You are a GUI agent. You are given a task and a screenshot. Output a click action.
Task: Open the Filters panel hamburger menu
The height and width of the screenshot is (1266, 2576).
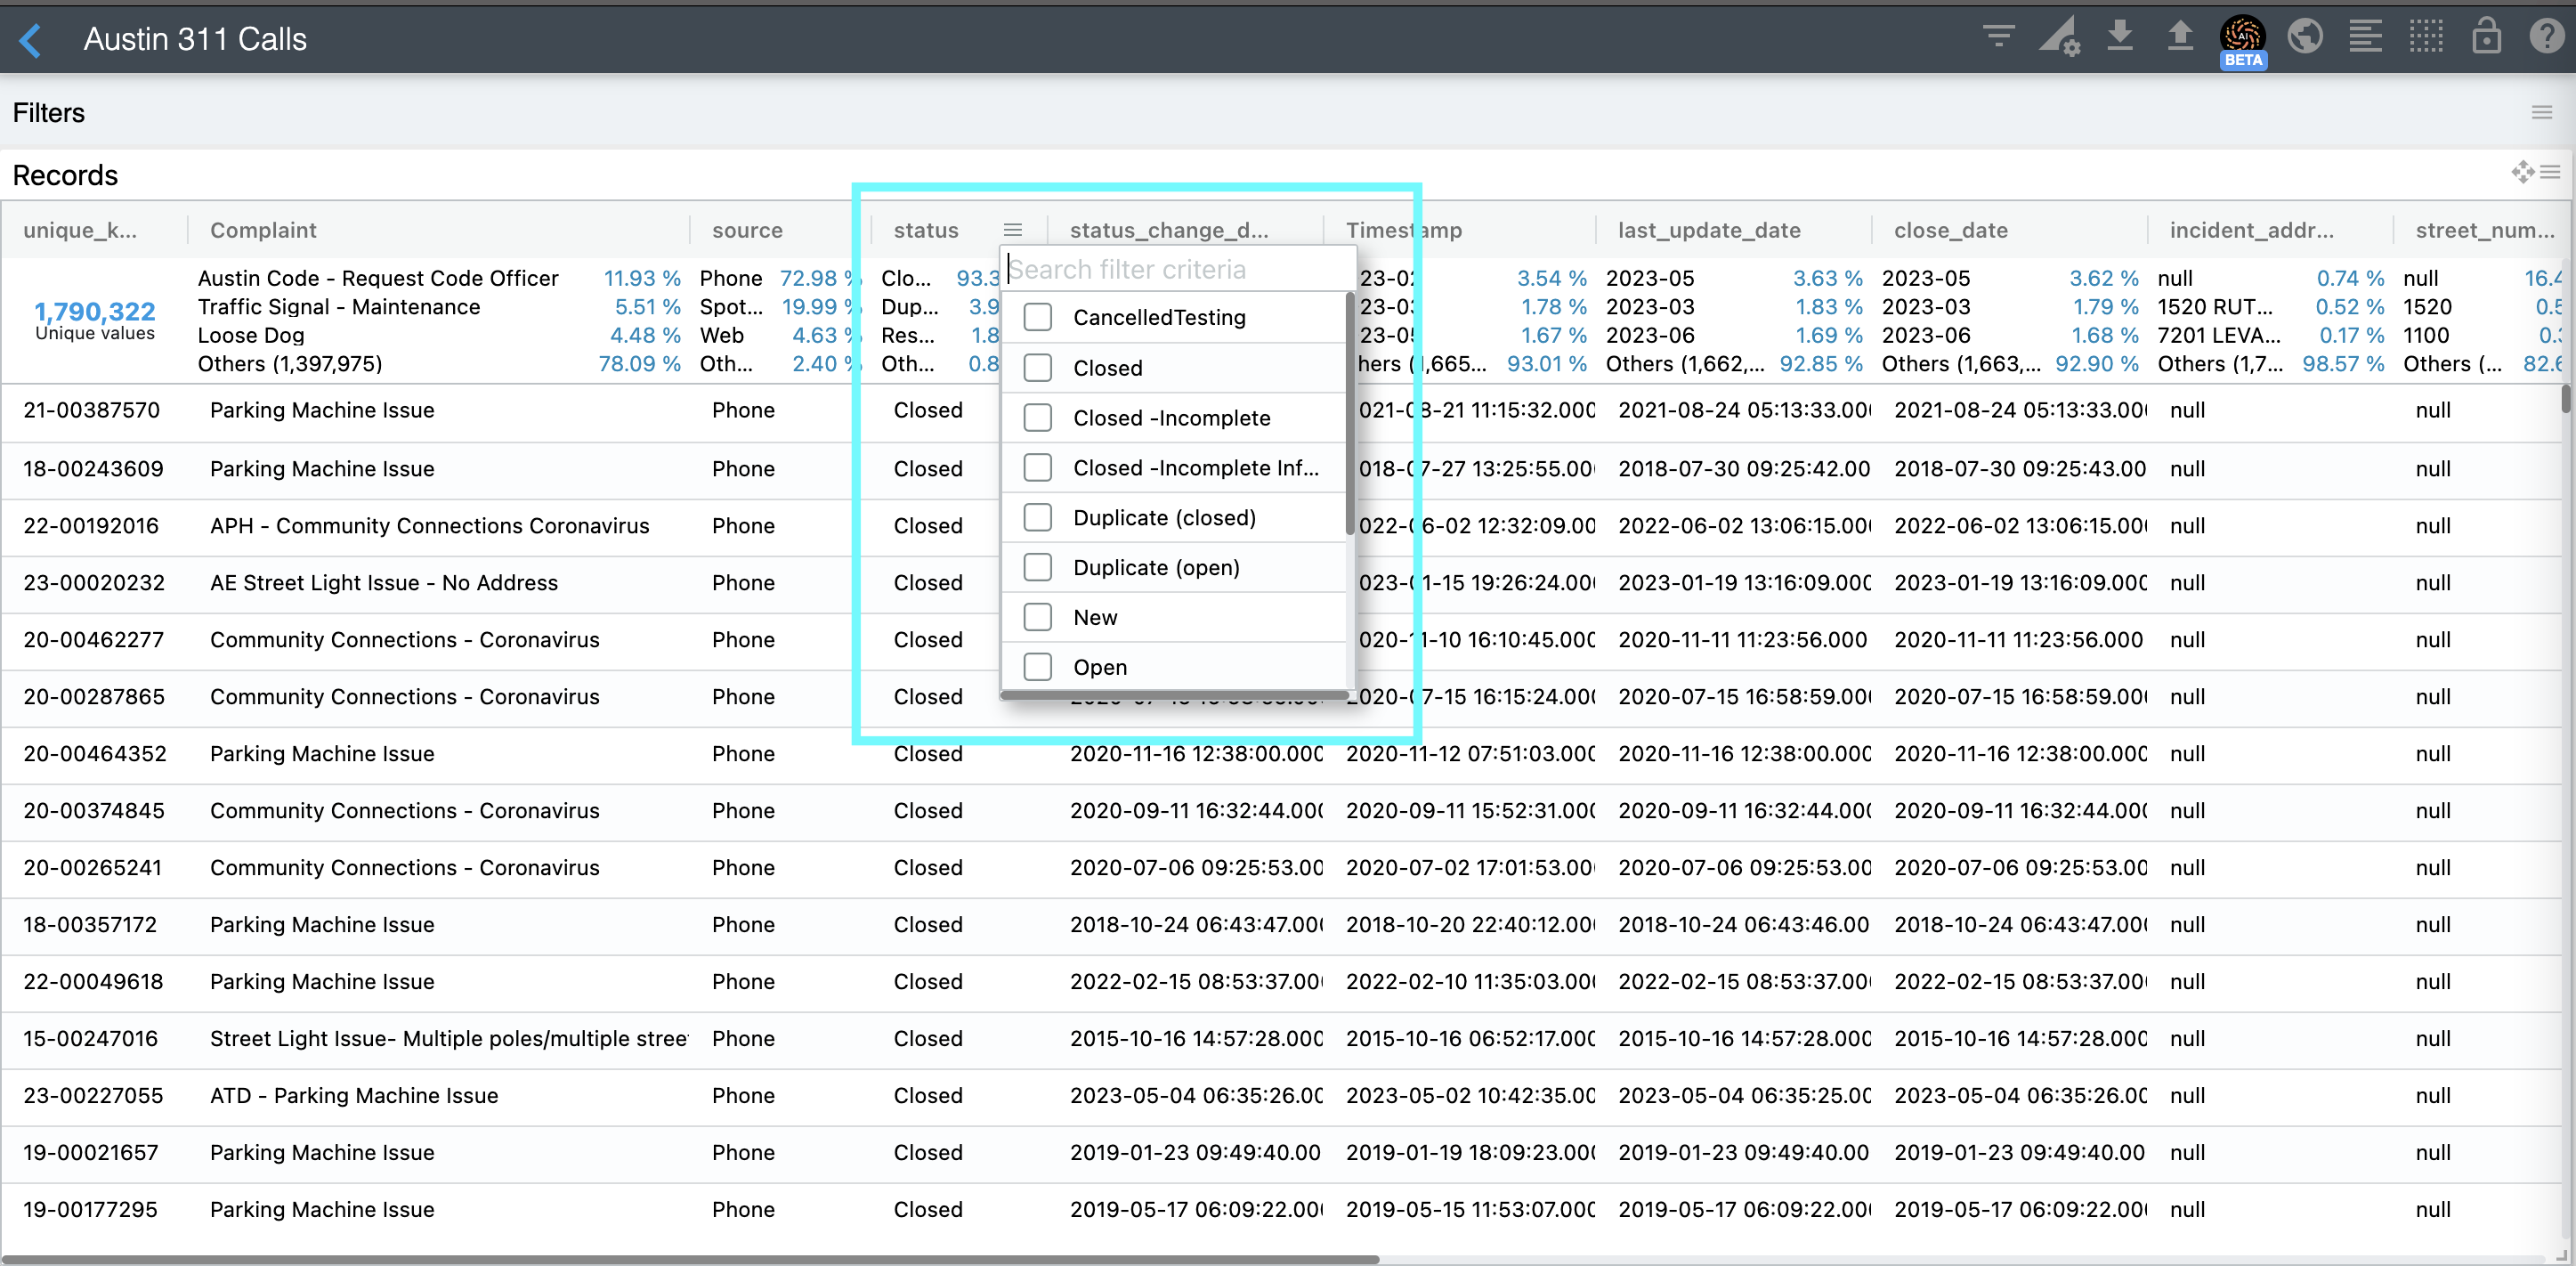point(2541,112)
